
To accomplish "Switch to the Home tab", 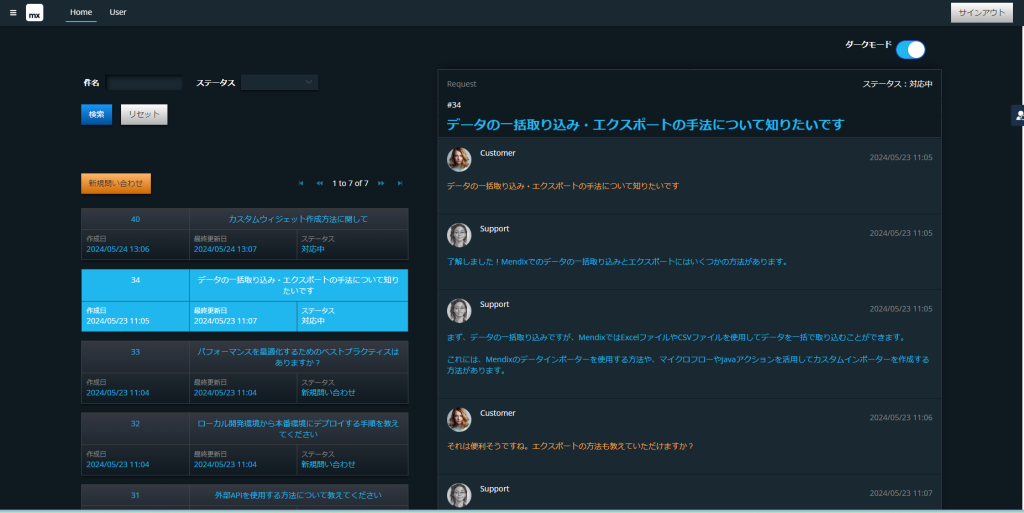I will click(81, 12).
